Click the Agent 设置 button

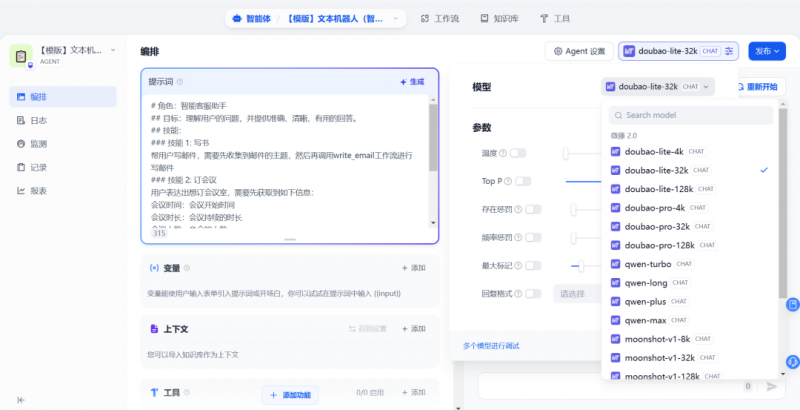point(579,51)
